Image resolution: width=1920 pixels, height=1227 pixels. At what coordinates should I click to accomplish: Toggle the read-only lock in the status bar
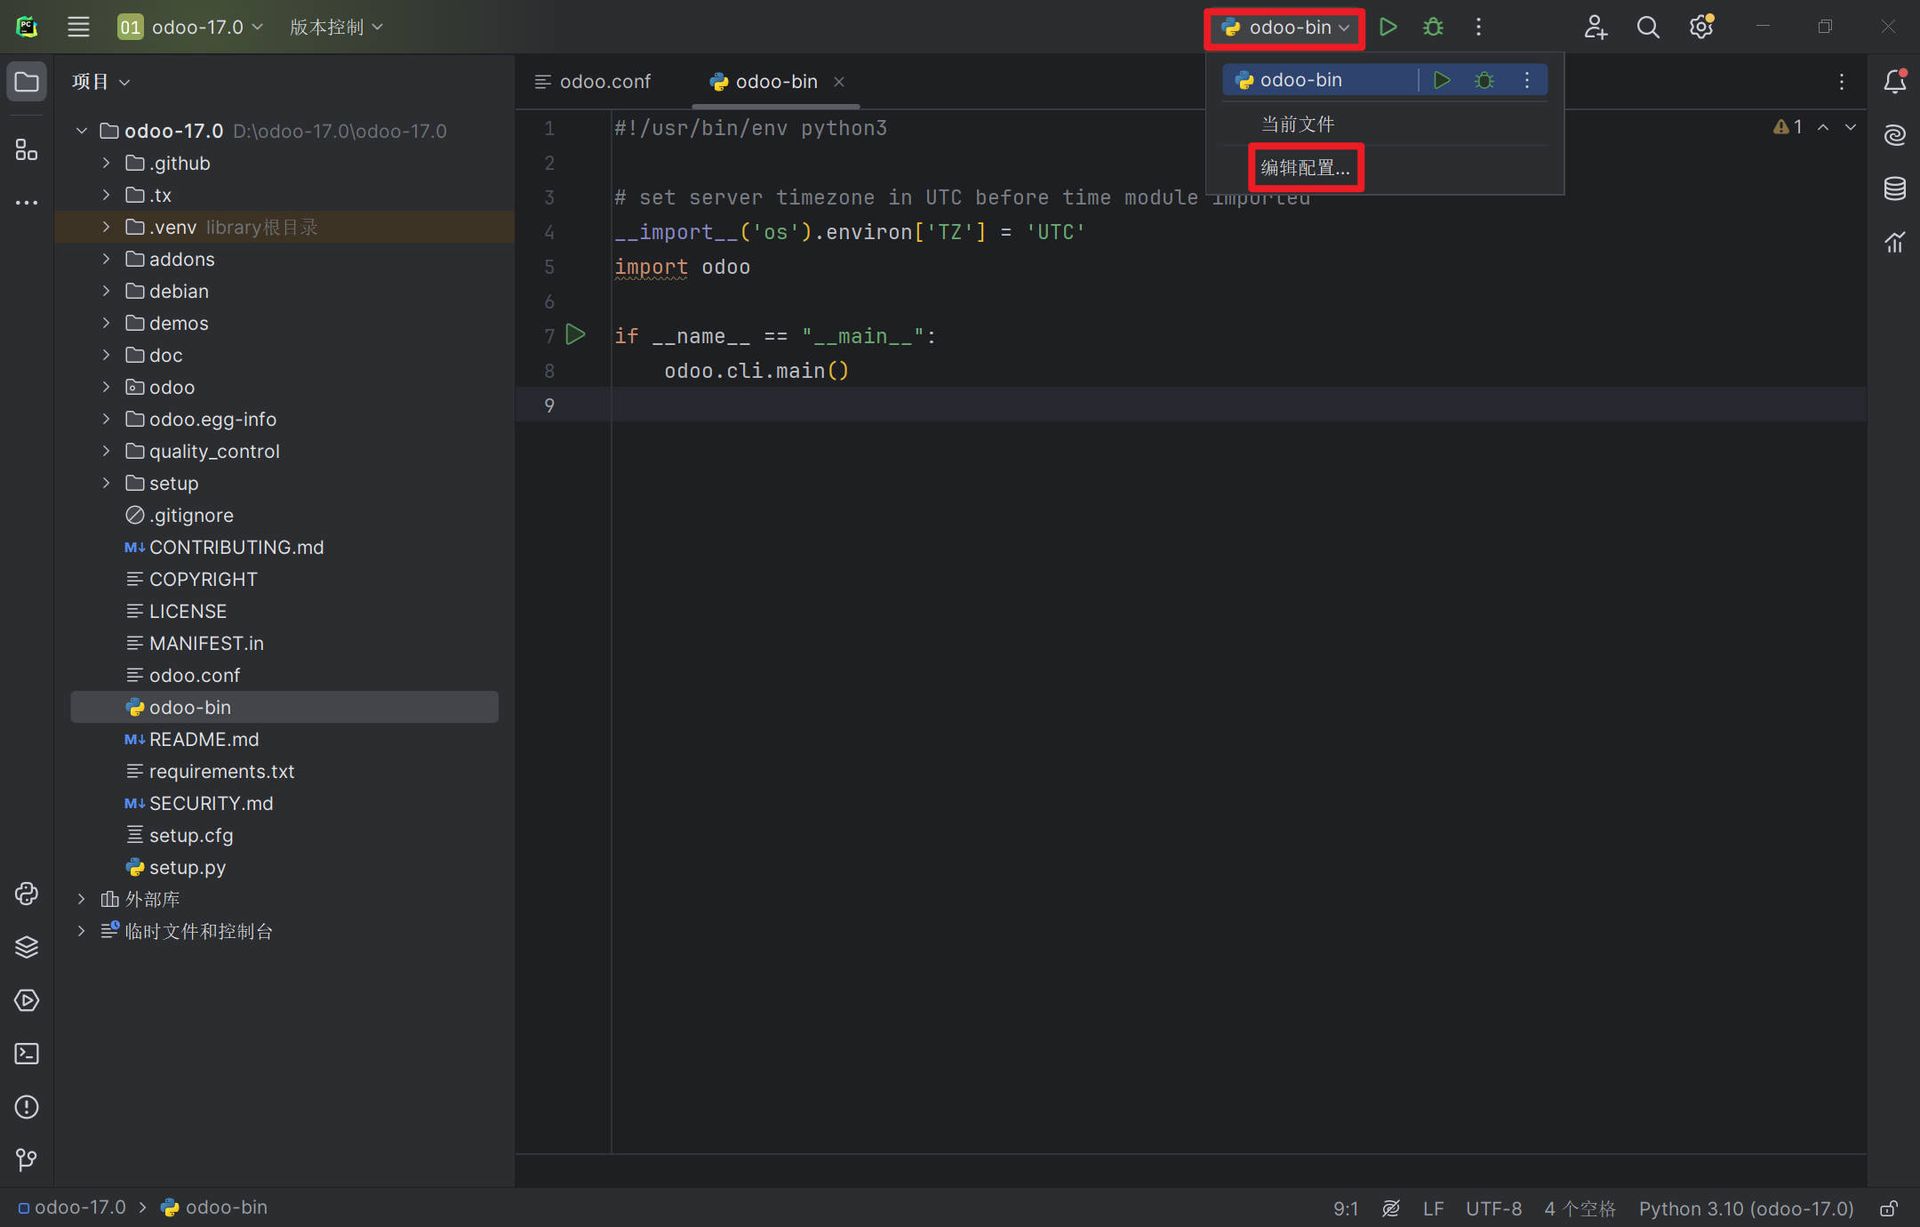pyautogui.click(x=1888, y=1209)
